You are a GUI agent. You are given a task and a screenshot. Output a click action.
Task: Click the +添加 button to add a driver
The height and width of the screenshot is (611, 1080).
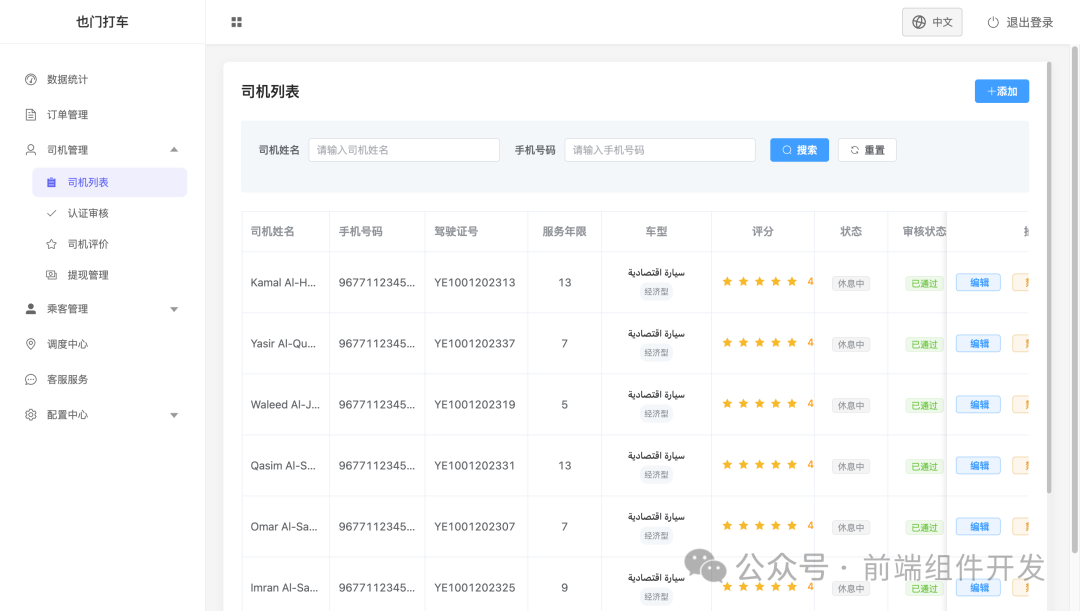tap(1001, 91)
